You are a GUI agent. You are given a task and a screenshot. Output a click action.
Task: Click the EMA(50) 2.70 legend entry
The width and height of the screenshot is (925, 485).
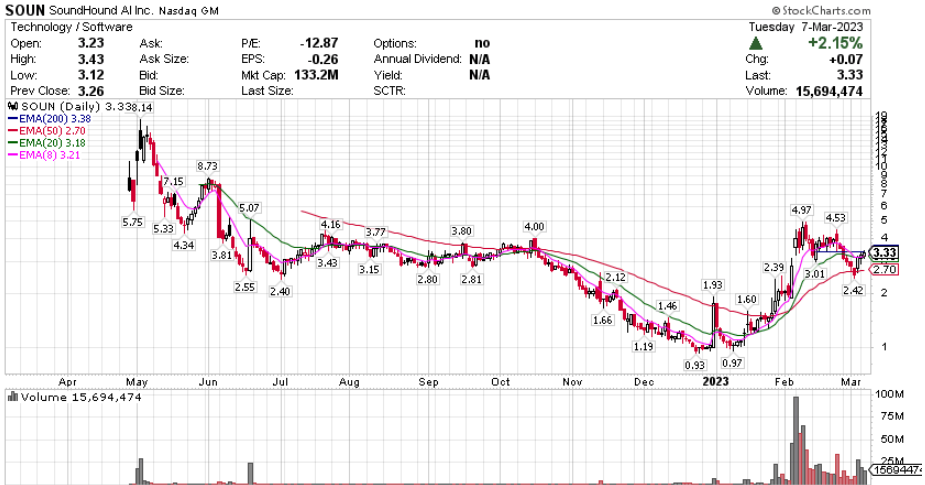coord(47,131)
